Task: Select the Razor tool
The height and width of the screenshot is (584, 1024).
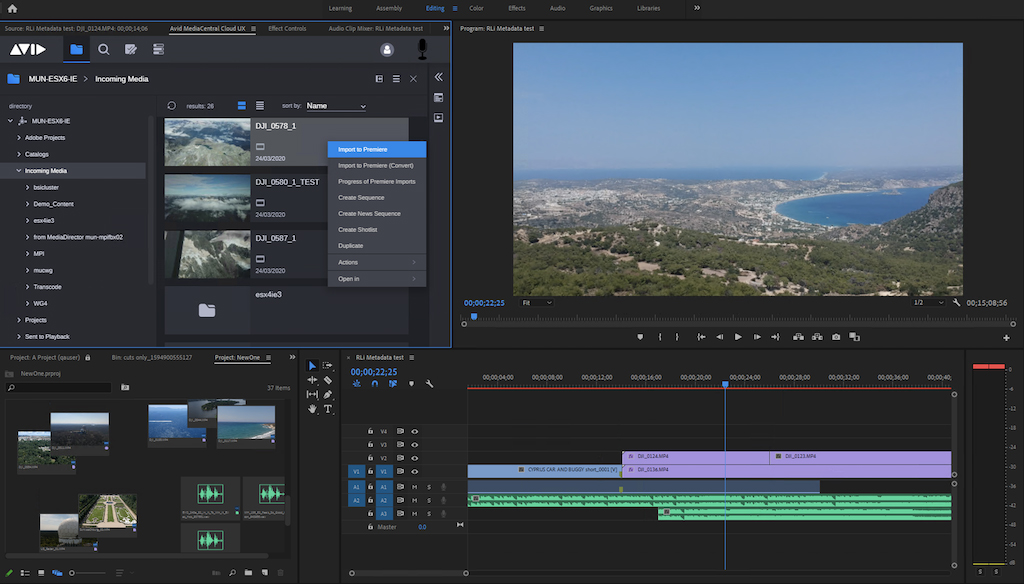Action: click(328, 380)
